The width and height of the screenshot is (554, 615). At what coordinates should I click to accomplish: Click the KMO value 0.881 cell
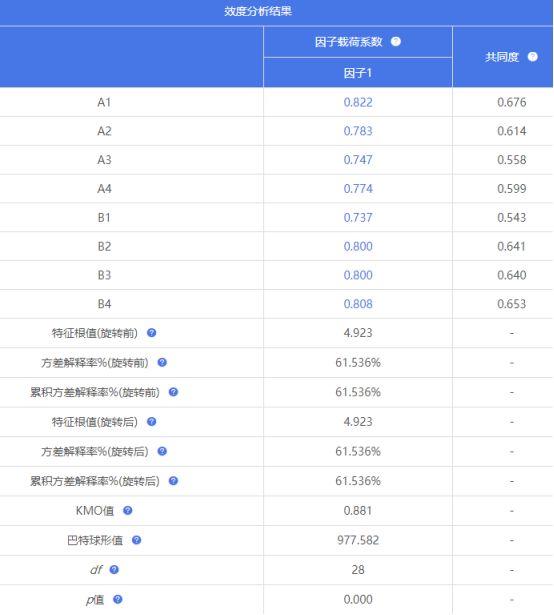[358, 511]
